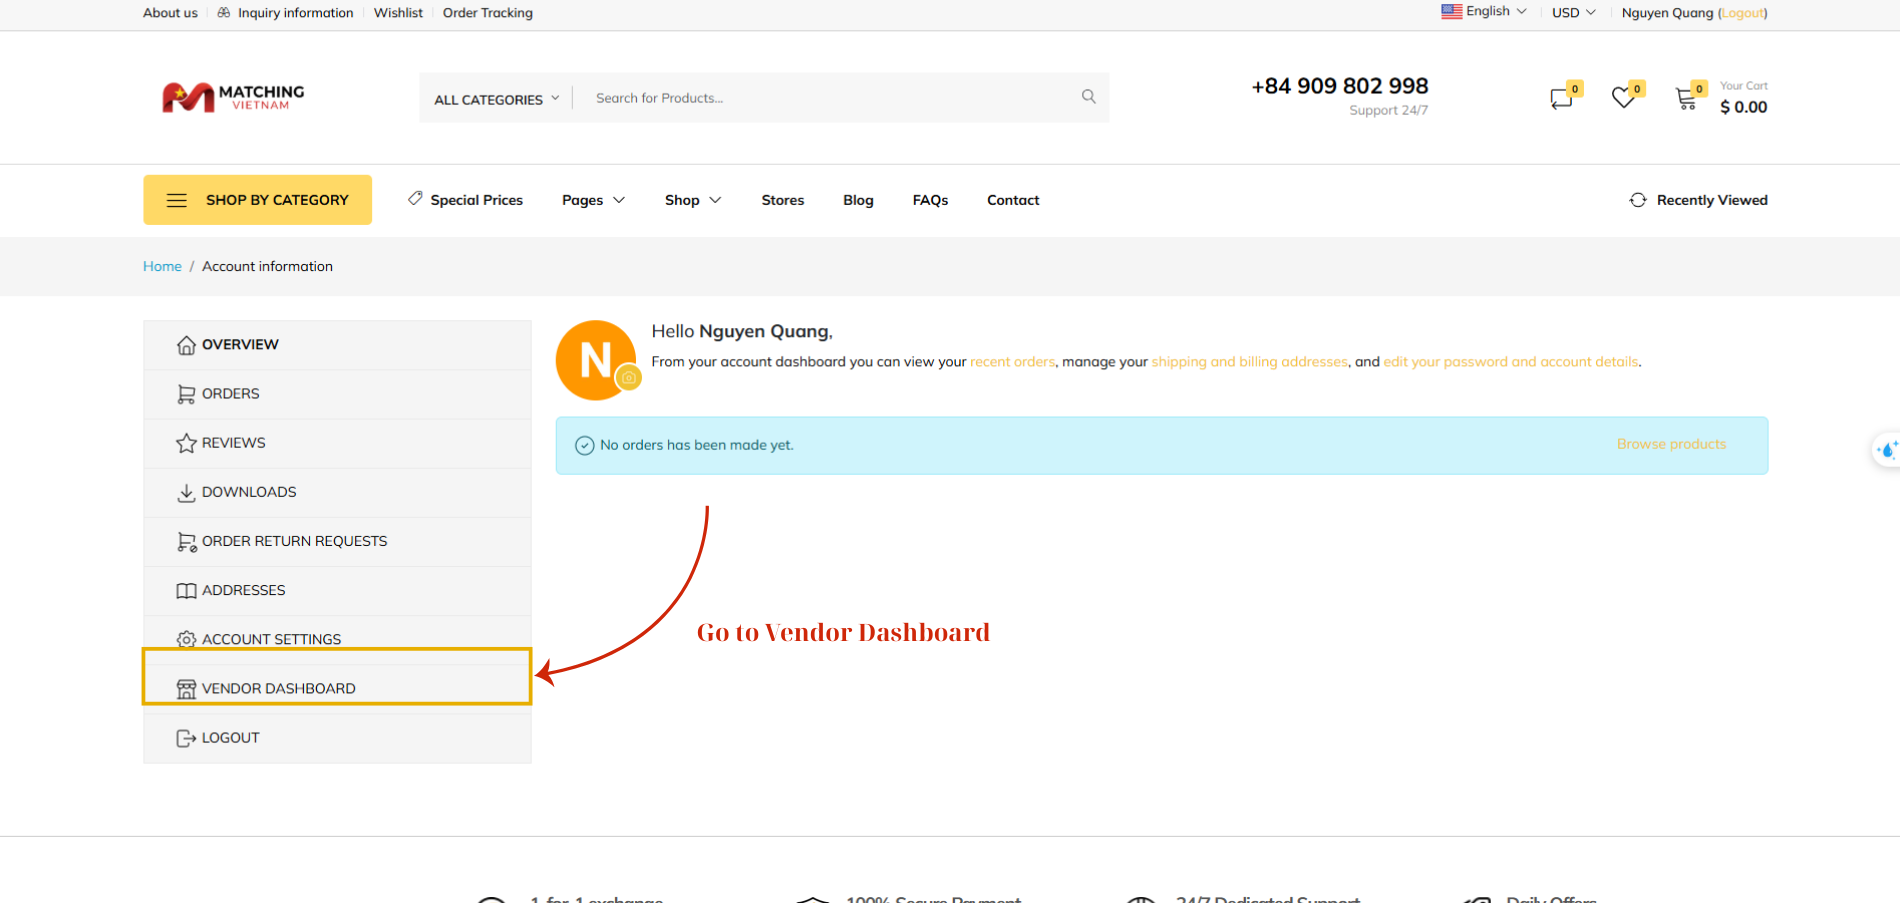The width and height of the screenshot is (1900, 903).
Task: Click the Matching Vietnam logo
Action: tap(233, 97)
